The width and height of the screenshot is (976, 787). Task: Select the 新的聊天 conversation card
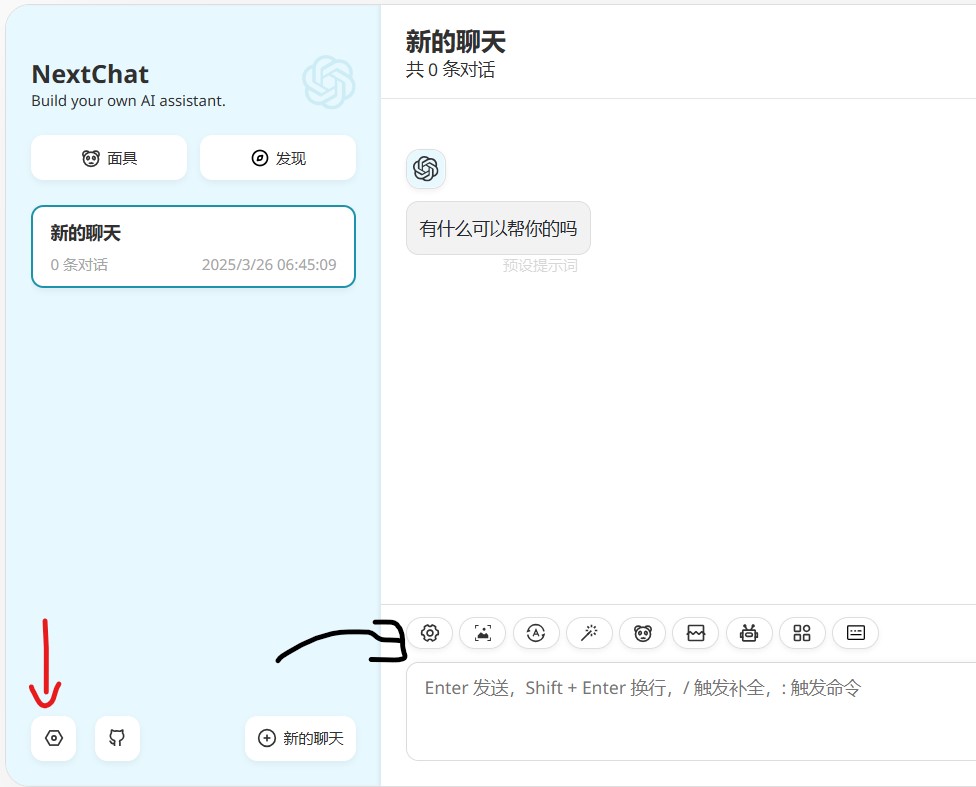click(x=194, y=247)
